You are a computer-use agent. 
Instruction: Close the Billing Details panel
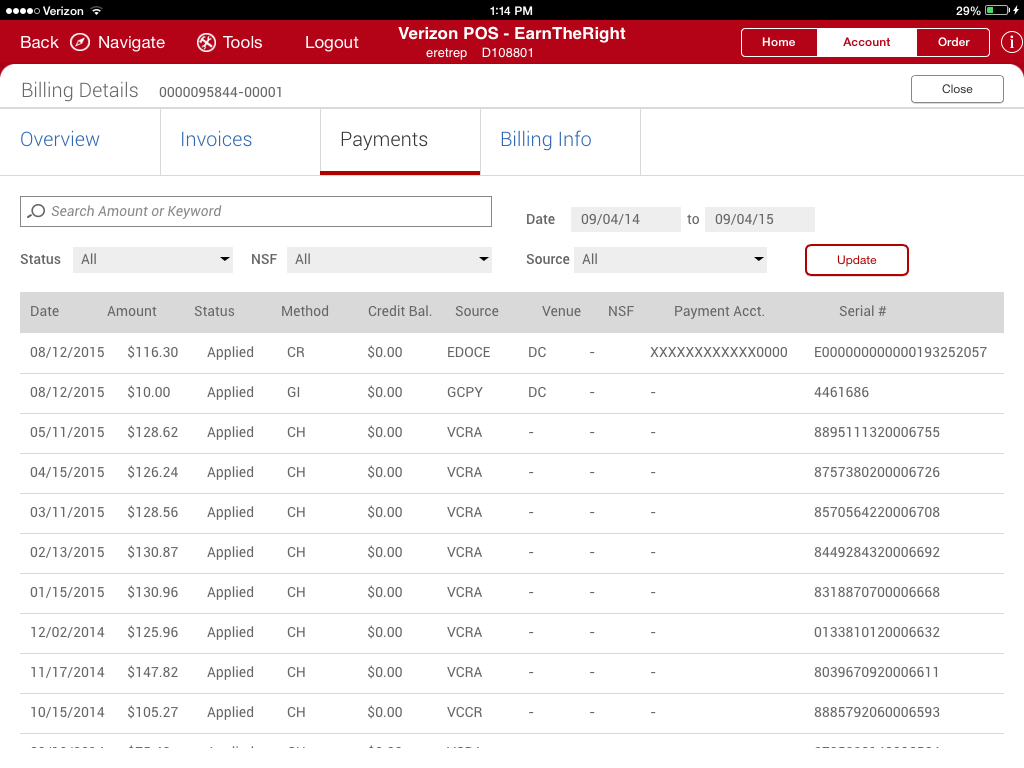point(957,89)
